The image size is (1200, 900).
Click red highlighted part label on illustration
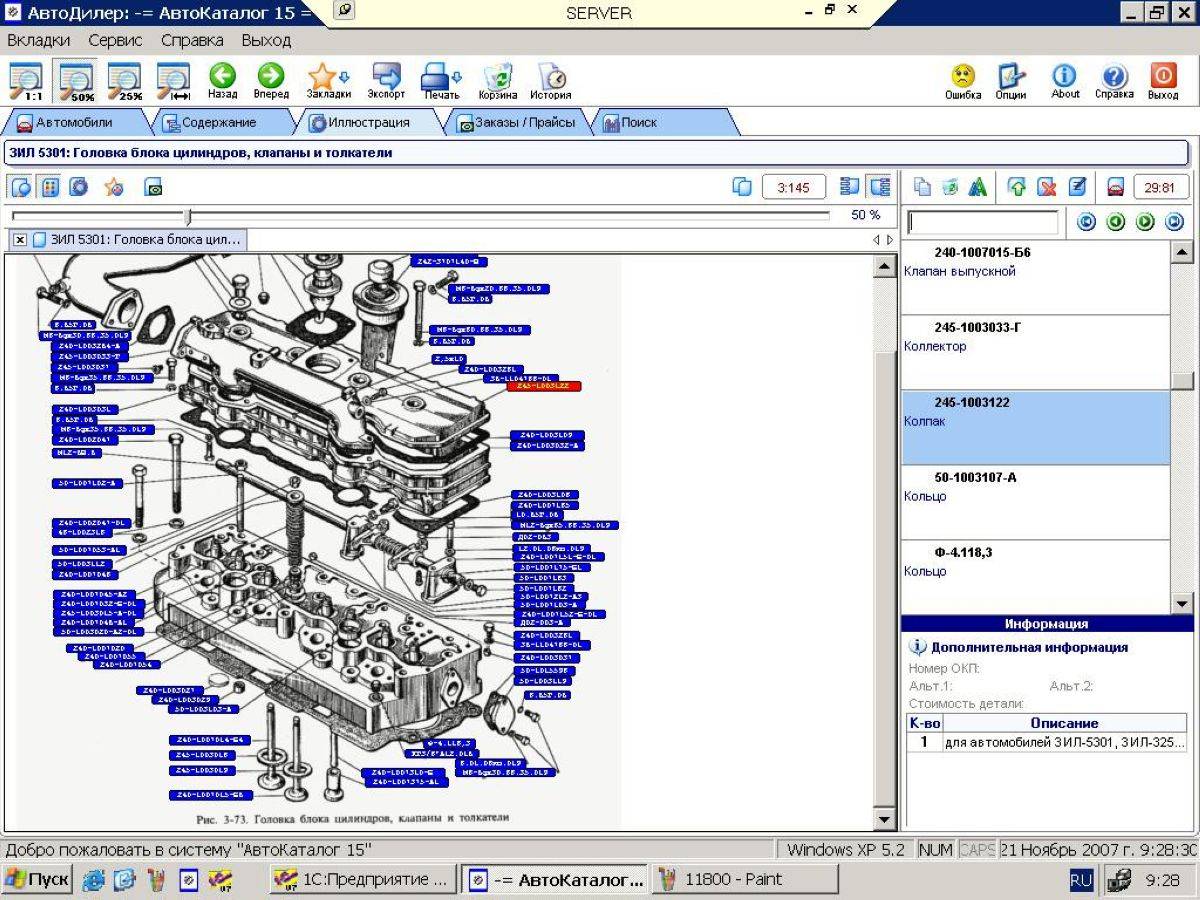[544, 386]
